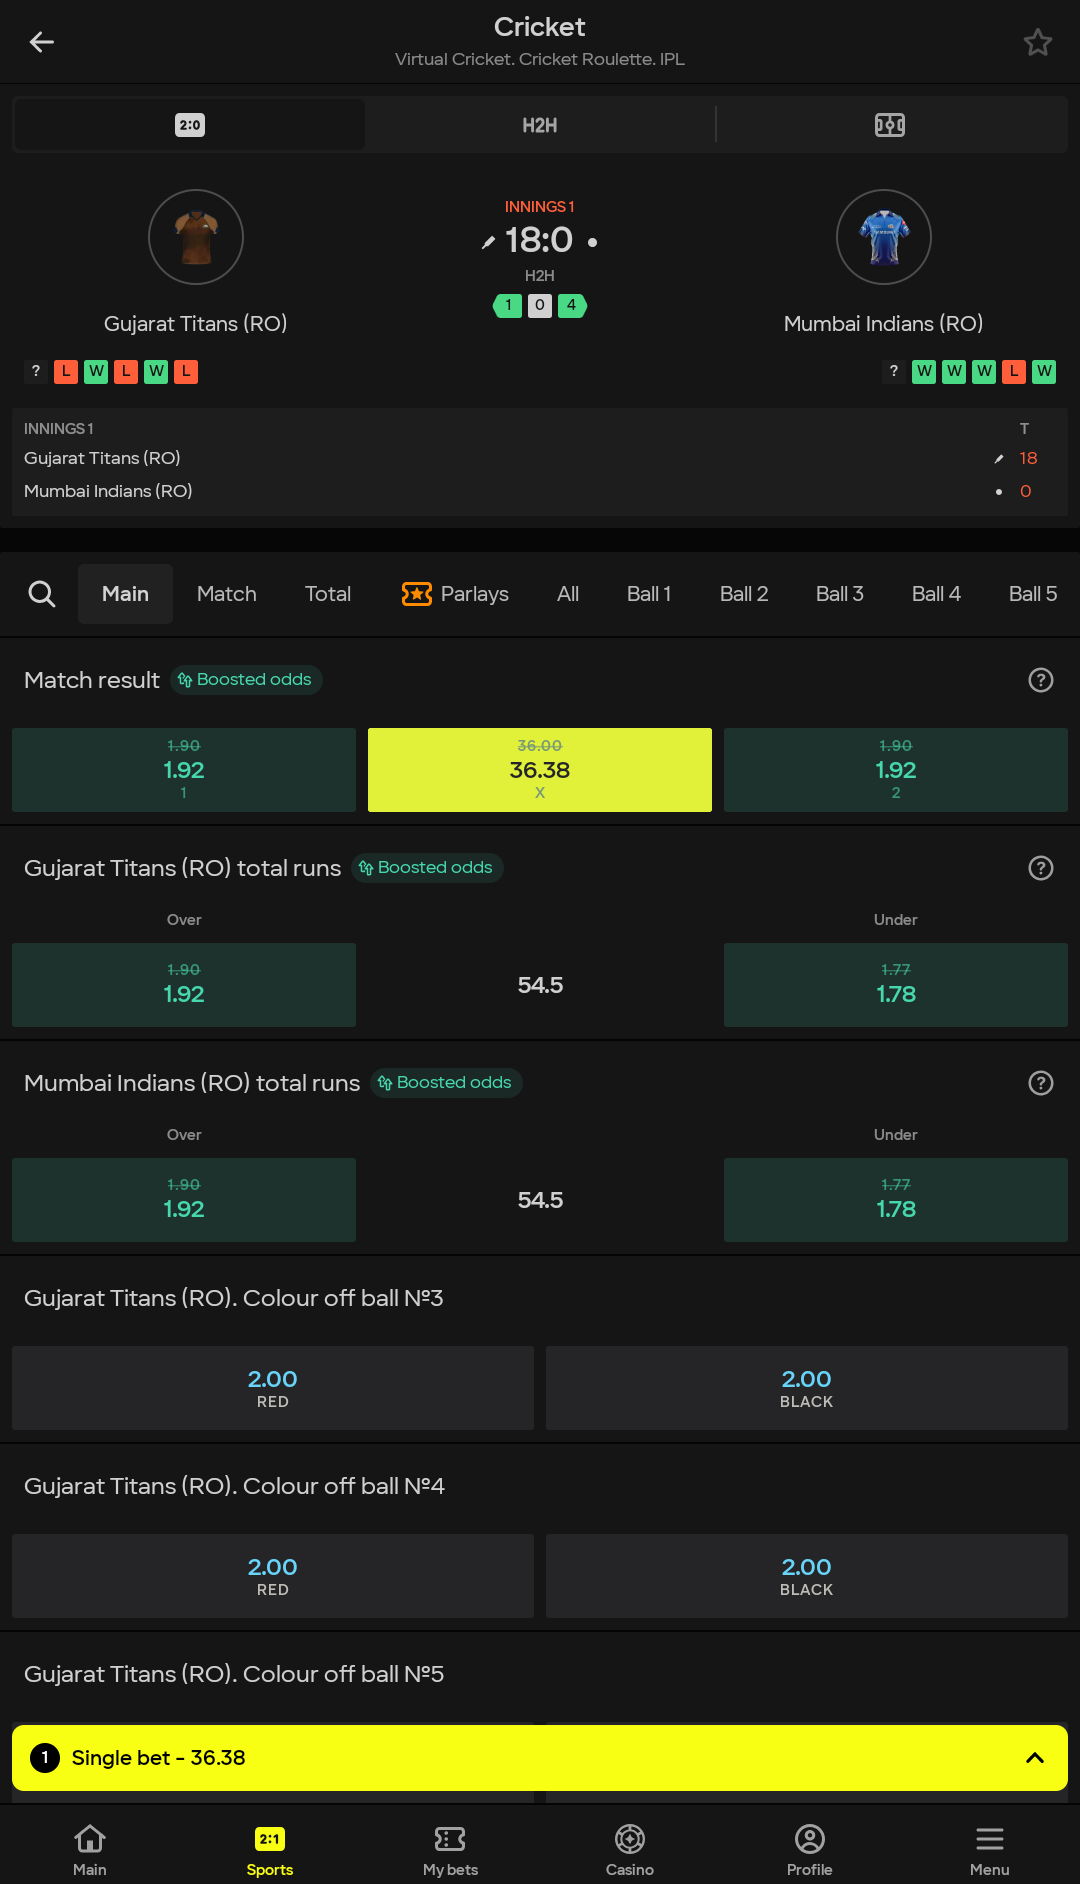Click Gujarat Titans (RO) team name
This screenshot has width=1080, height=1884.
pyautogui.click(x=196, y=324)
